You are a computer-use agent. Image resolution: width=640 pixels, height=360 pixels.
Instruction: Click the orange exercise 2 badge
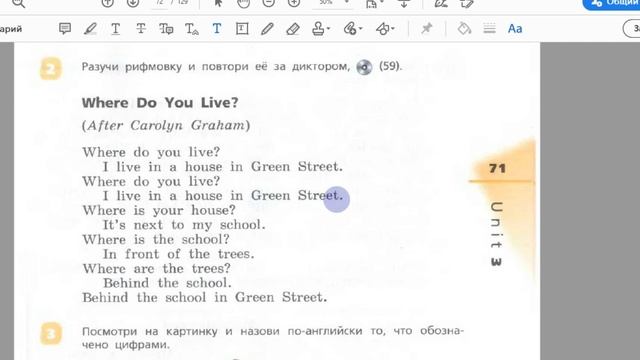[x=51, y=69]
